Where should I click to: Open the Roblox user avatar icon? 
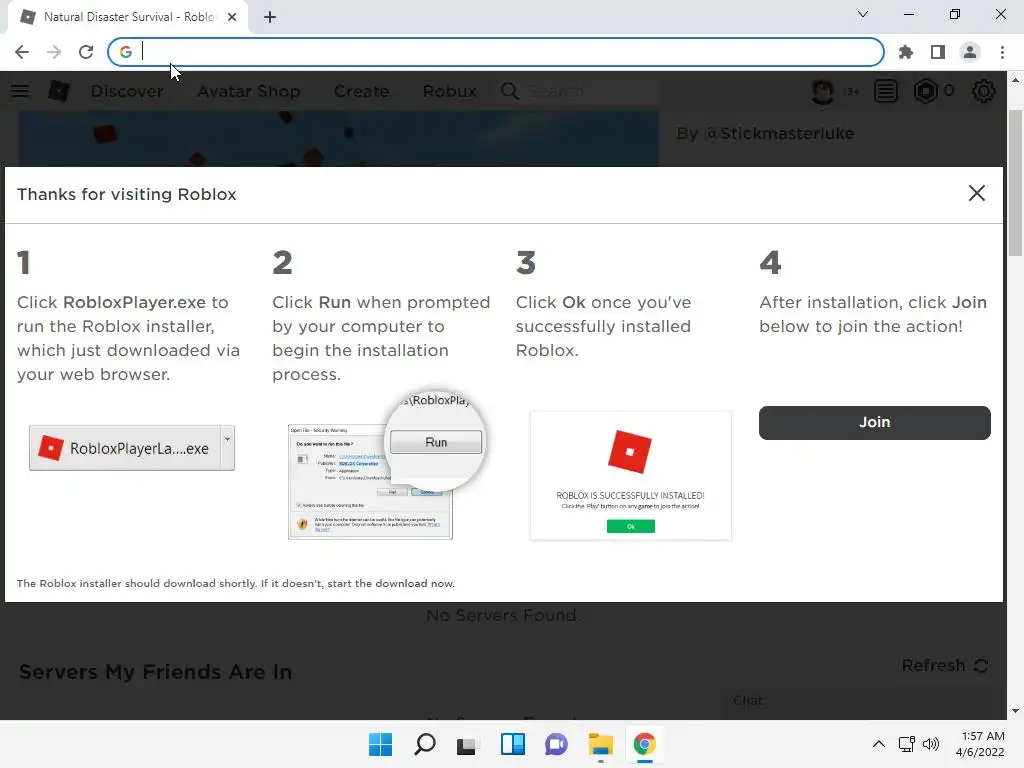coord(823,91)
